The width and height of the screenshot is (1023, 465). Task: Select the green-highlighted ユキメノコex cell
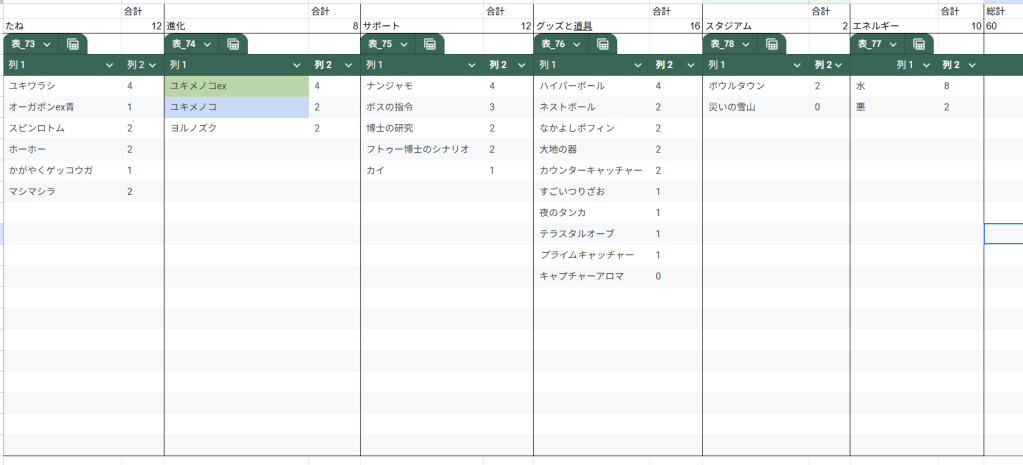236,86
